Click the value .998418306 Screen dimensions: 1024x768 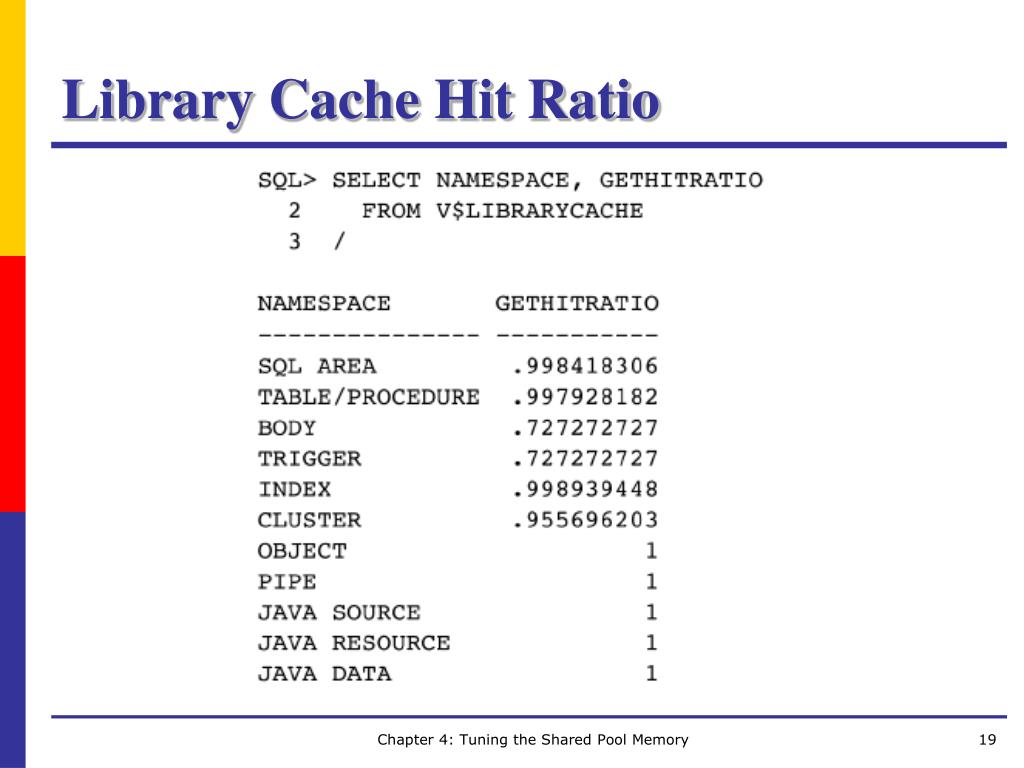tap(585, 366)
